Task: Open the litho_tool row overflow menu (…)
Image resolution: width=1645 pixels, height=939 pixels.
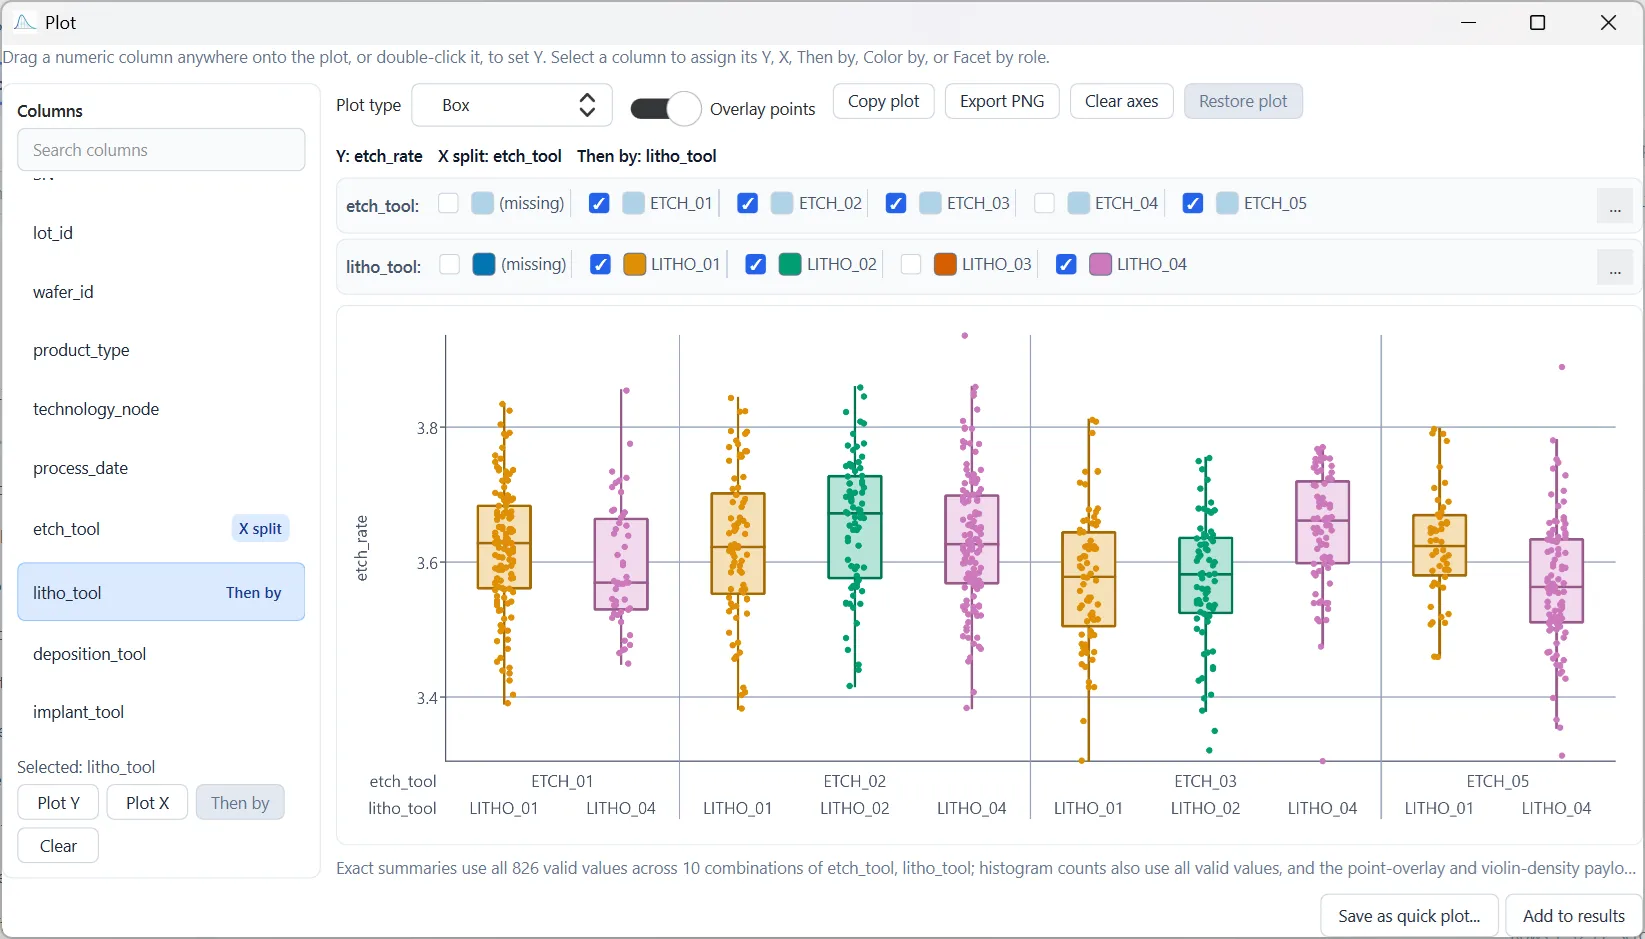Action: coord(1615,267)
